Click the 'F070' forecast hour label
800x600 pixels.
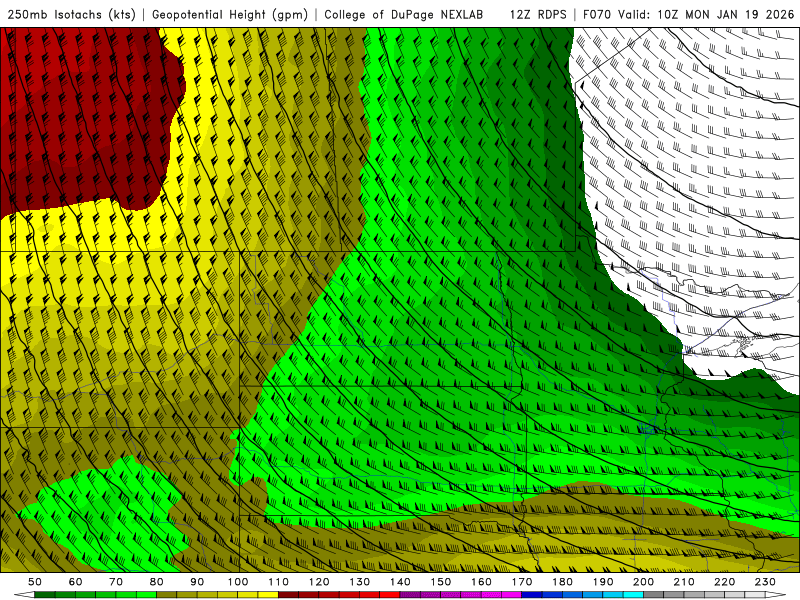(x=597, y=15)
